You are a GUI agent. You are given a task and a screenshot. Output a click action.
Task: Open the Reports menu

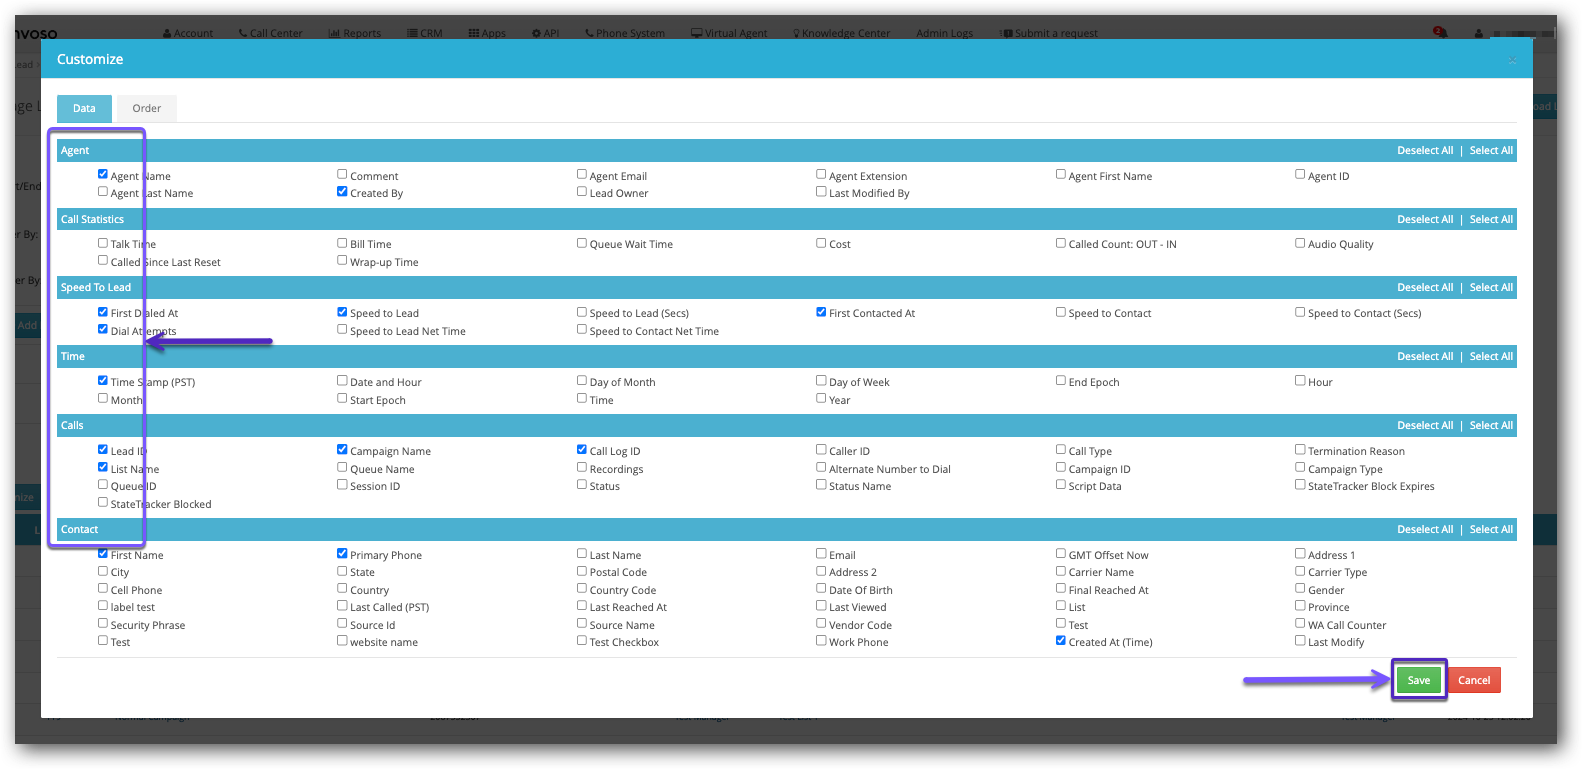tap(355, 33)
